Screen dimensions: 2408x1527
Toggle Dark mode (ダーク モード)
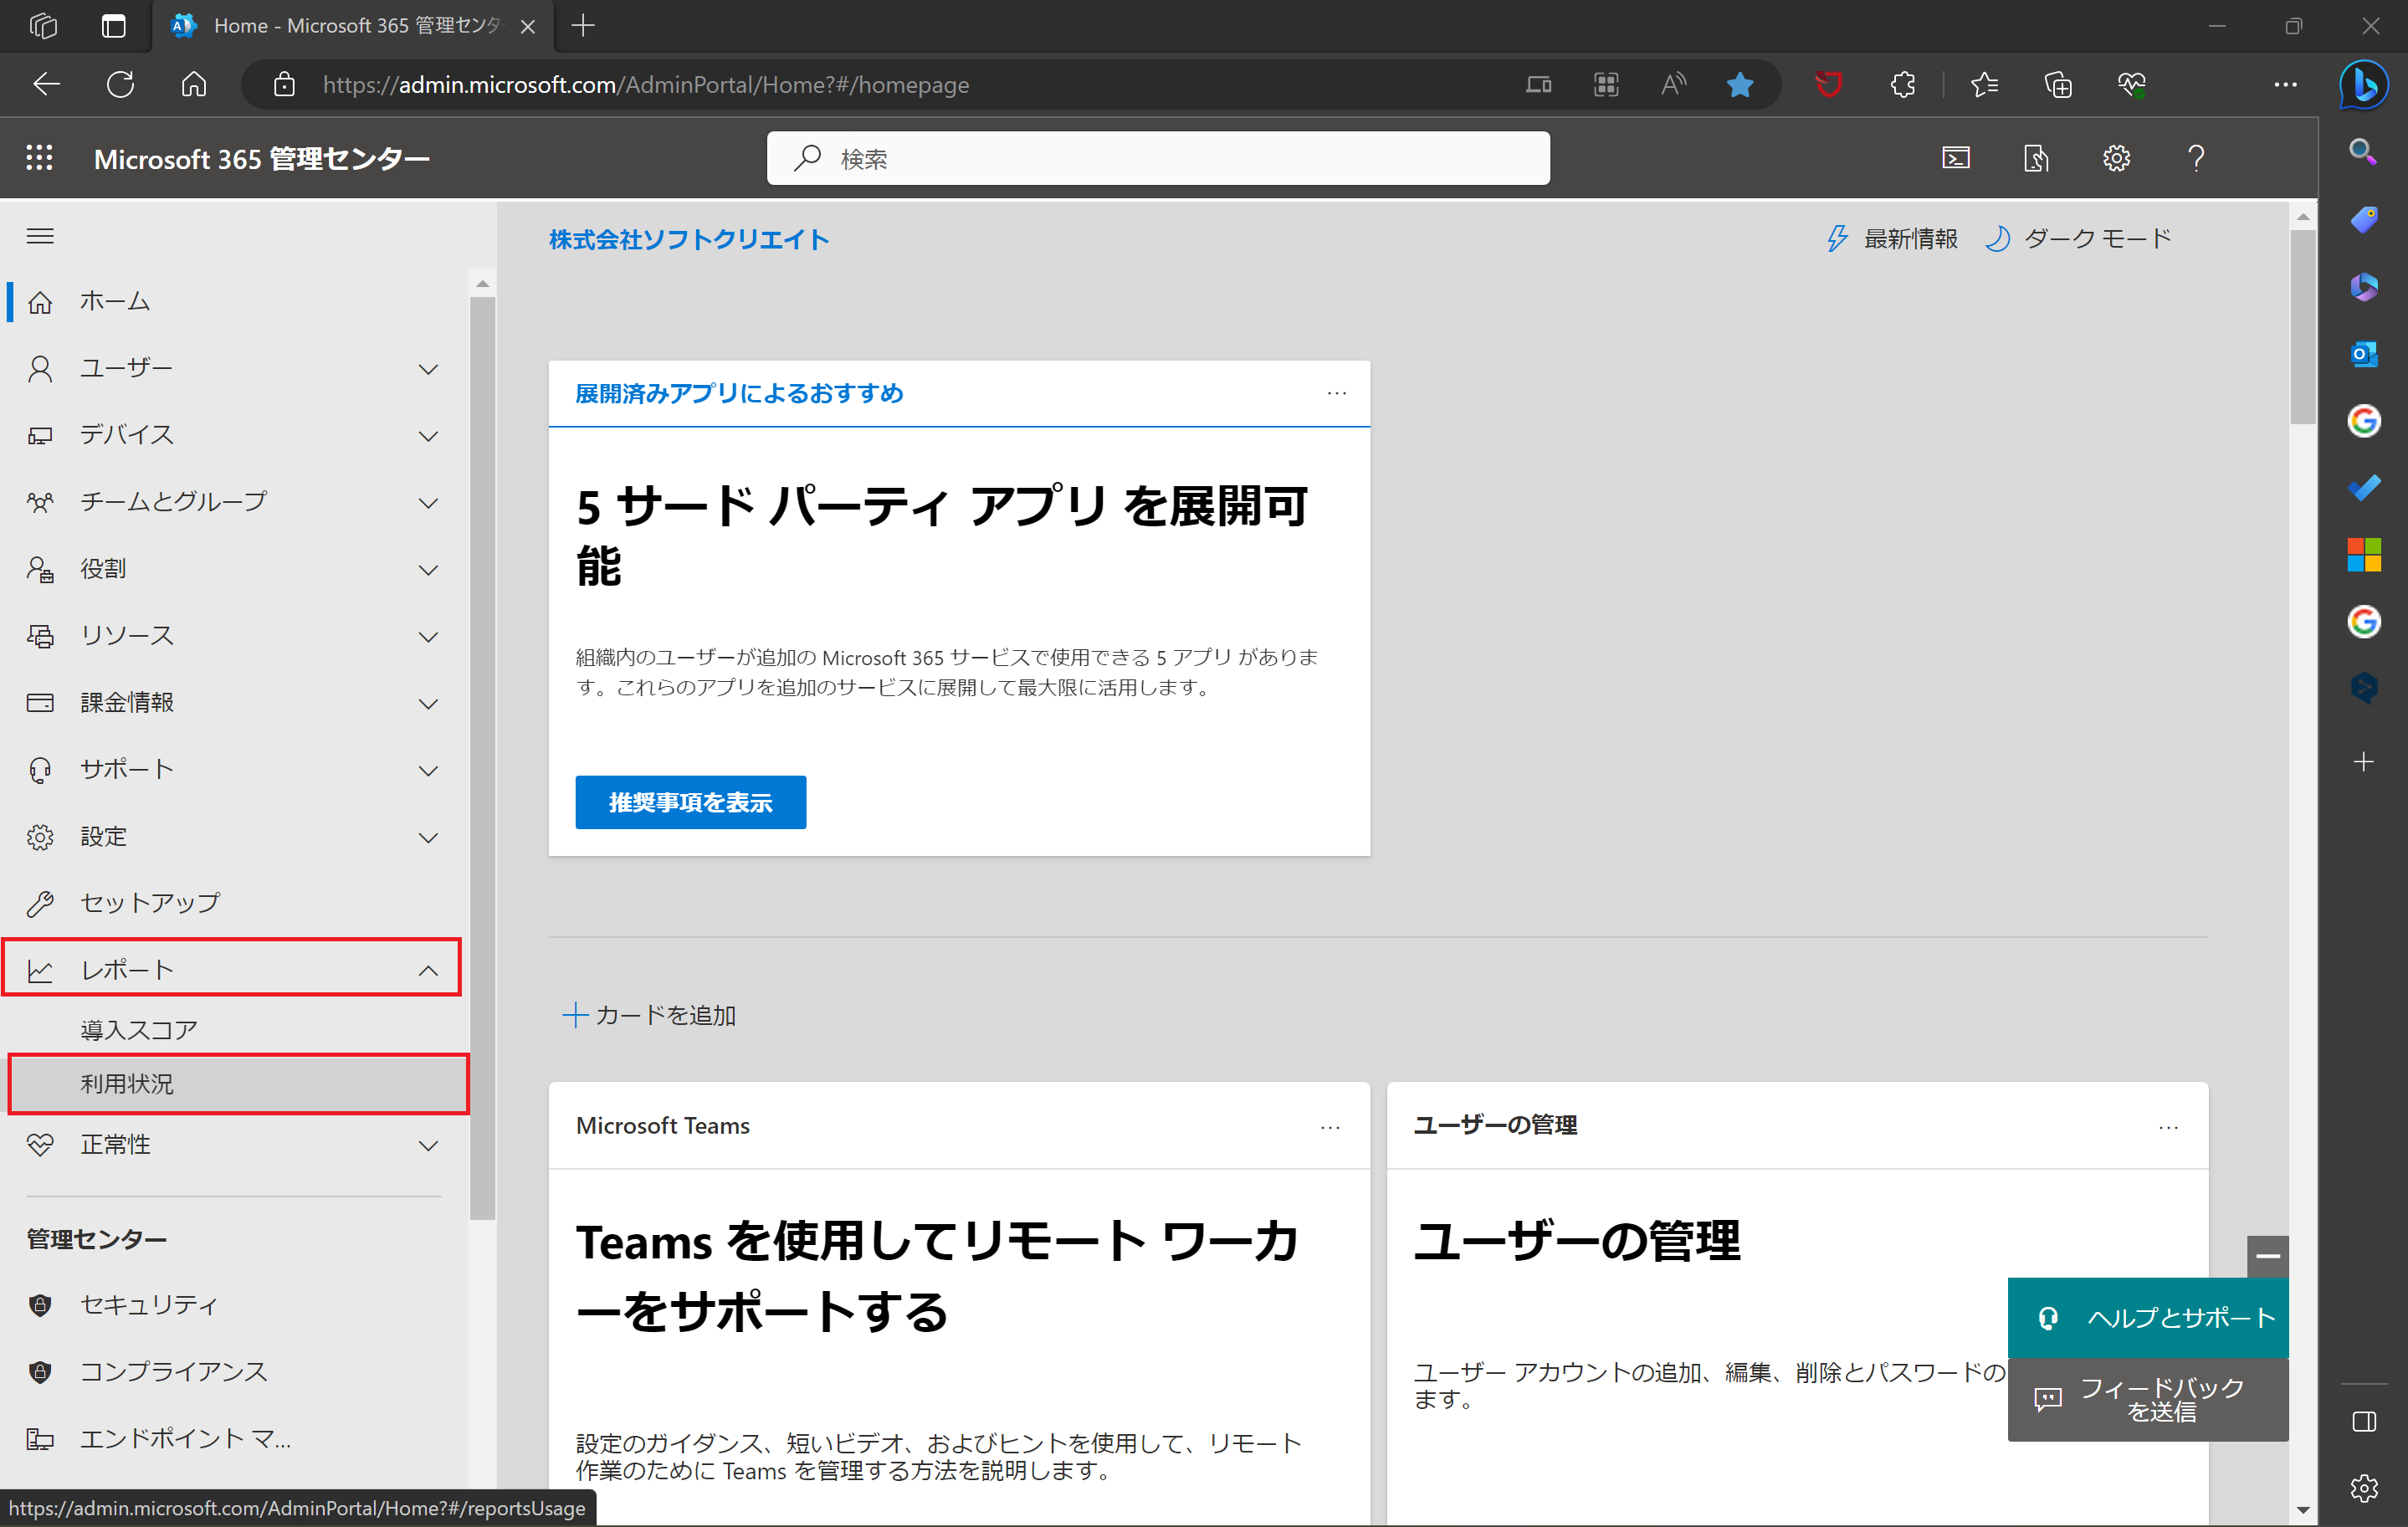tap(2079, 238)
